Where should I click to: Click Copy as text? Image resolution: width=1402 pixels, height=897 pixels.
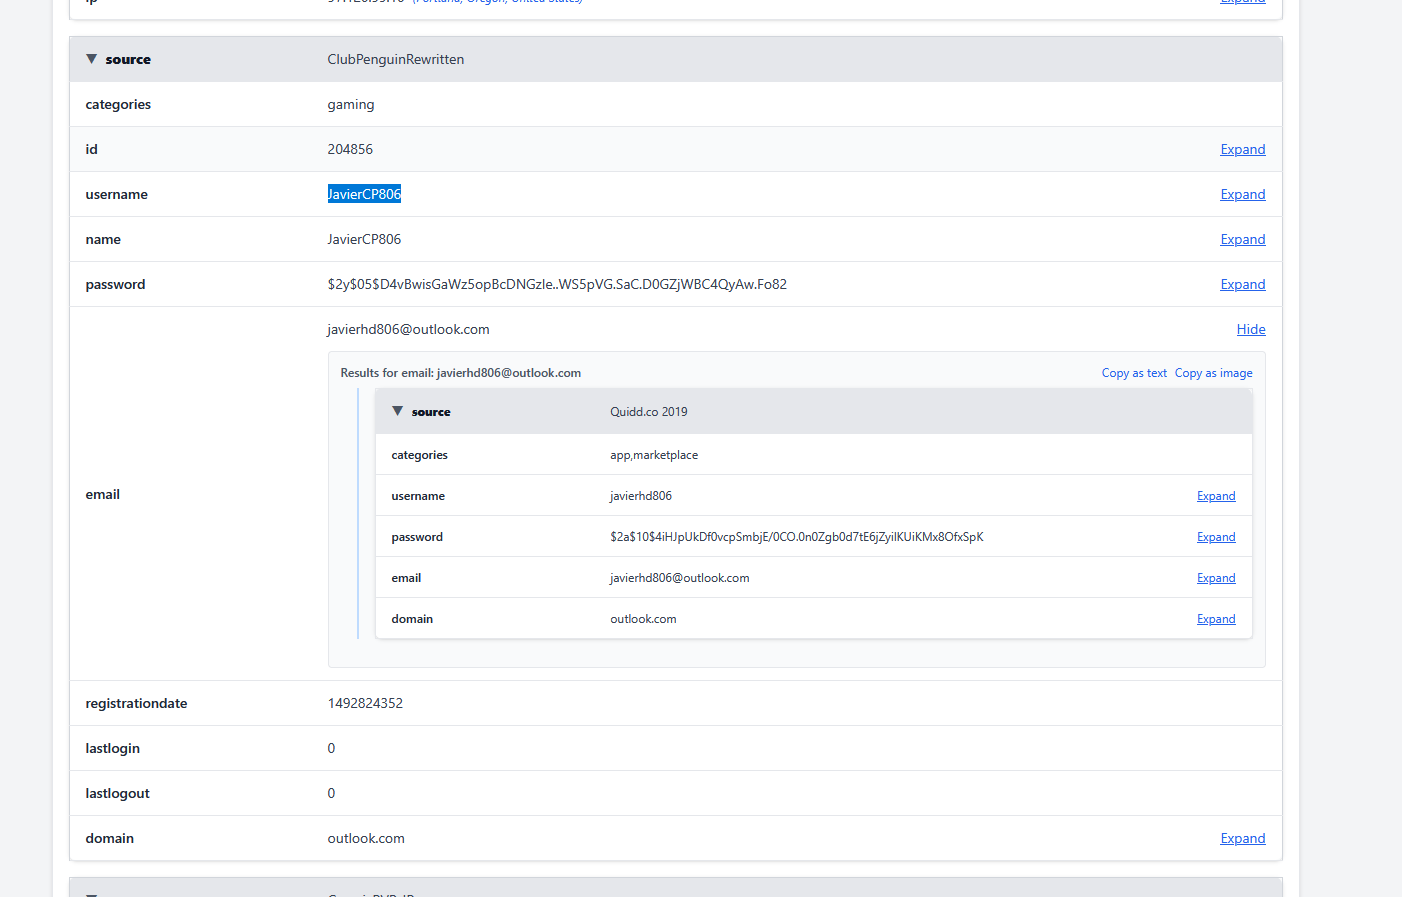click(1134, 373)
